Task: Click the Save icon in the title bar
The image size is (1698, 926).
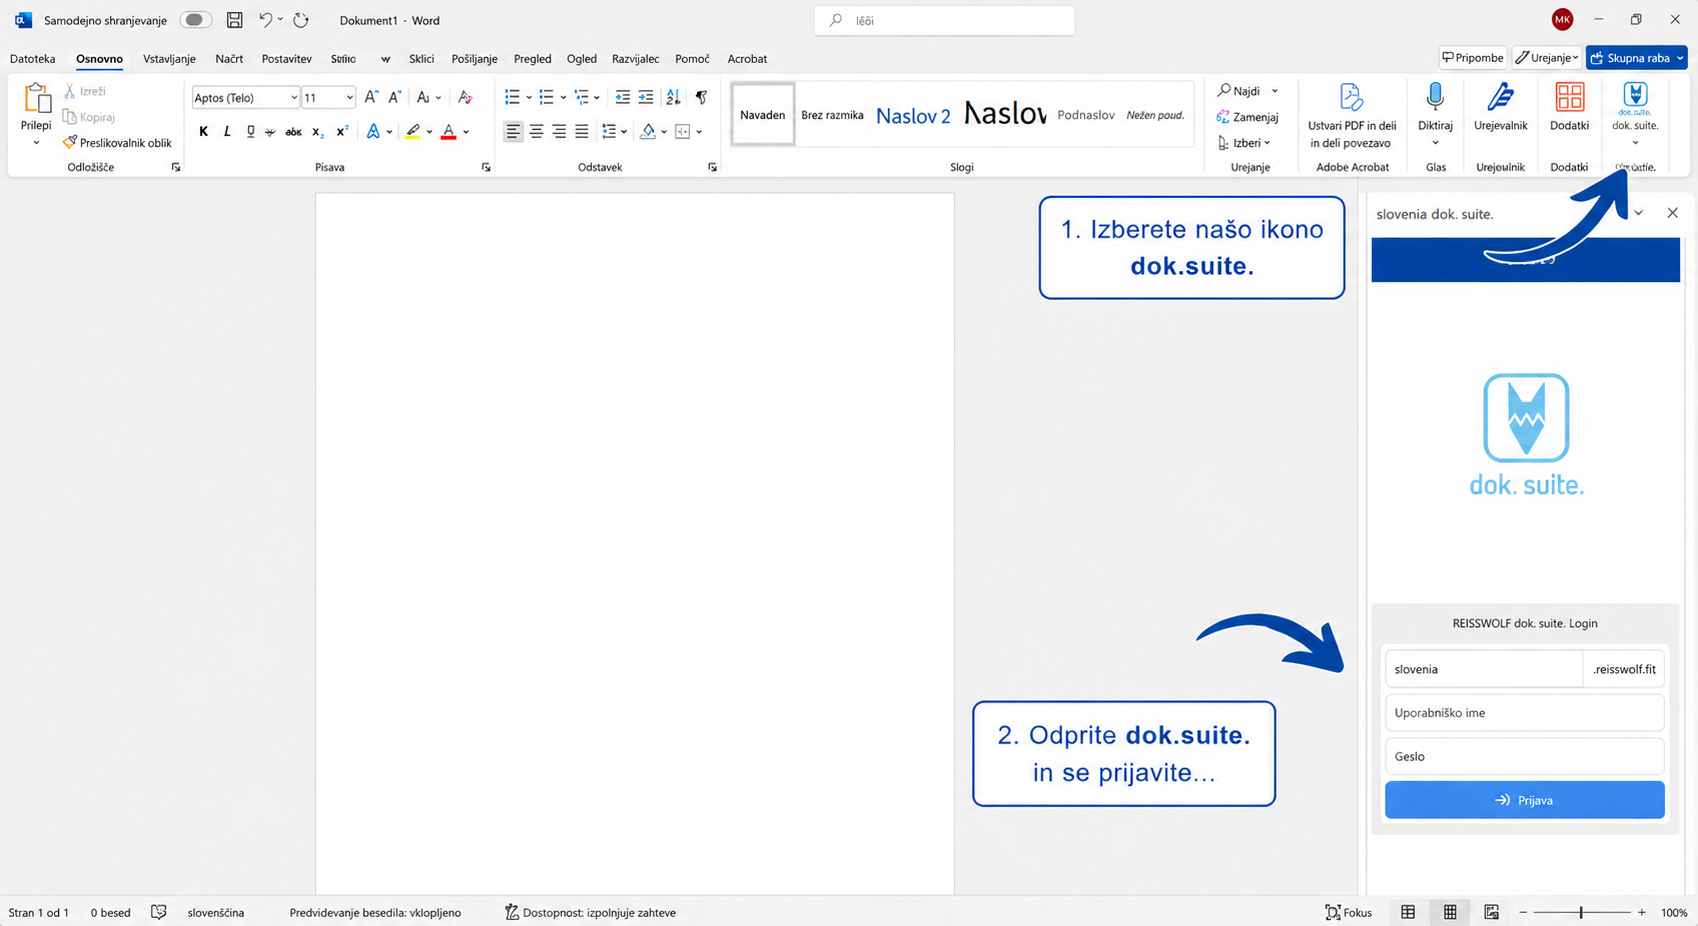Action: (234, 20)
